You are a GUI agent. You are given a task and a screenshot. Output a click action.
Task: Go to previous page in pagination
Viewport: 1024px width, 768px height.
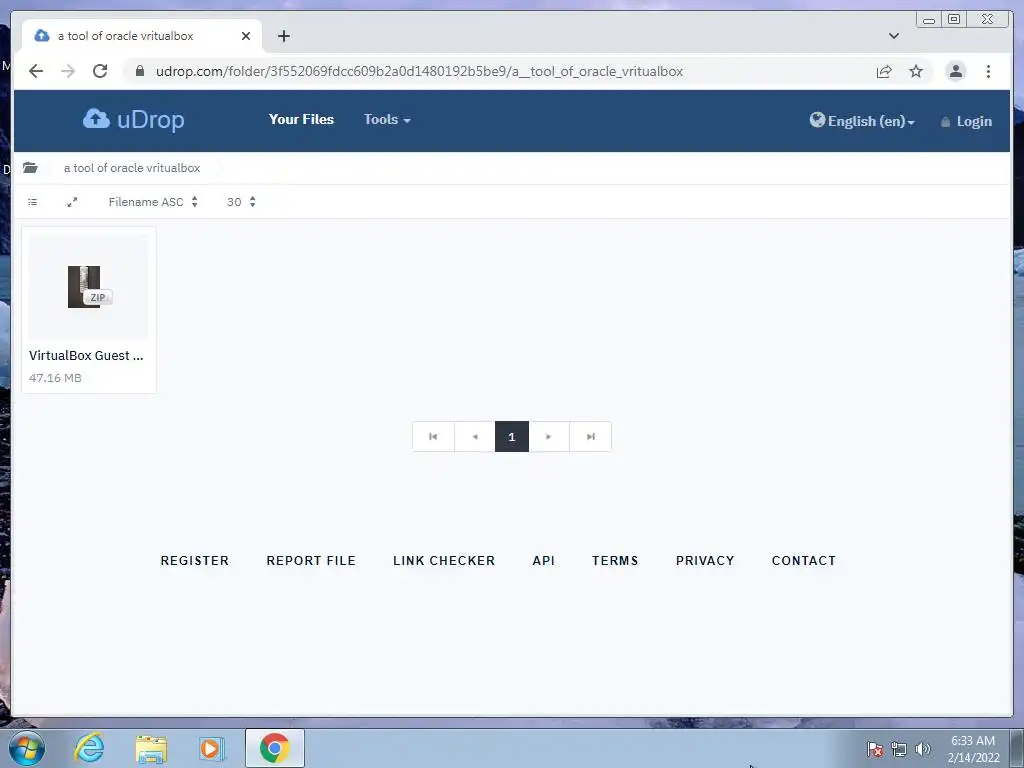click(475, 437)
